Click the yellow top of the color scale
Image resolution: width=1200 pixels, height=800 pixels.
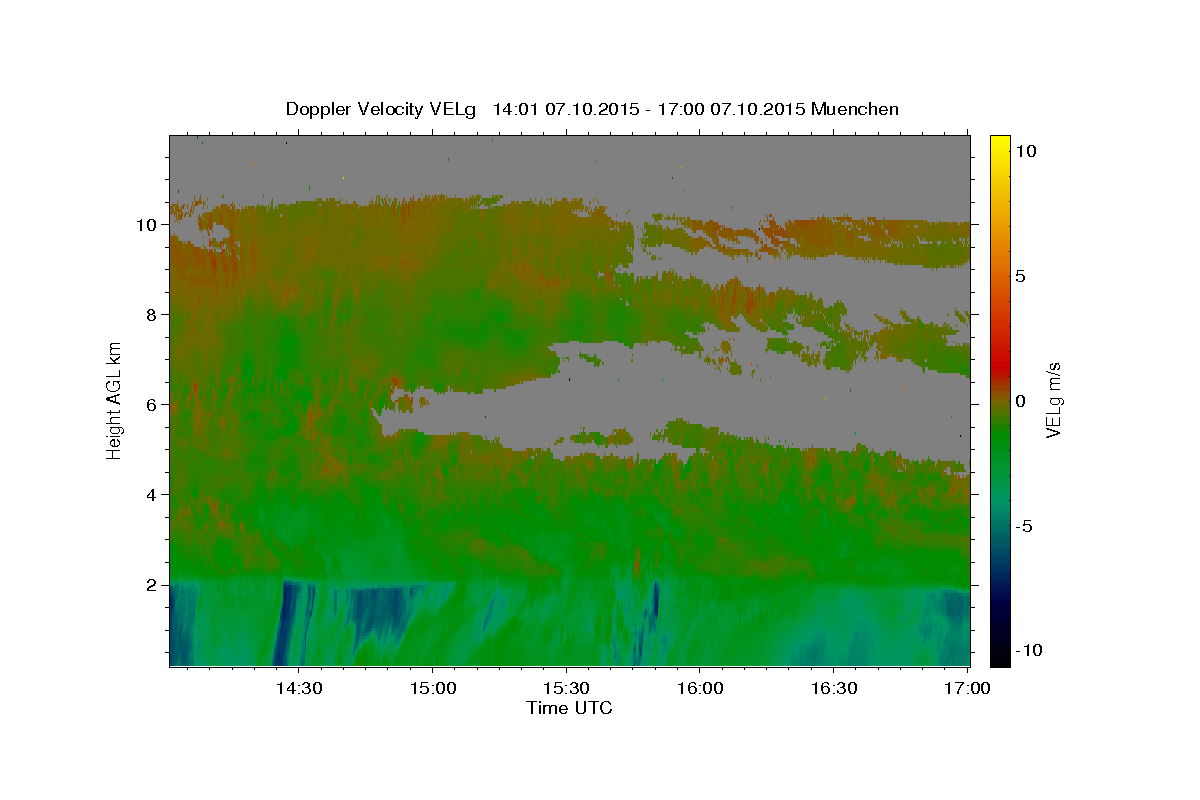(1000, 142)
